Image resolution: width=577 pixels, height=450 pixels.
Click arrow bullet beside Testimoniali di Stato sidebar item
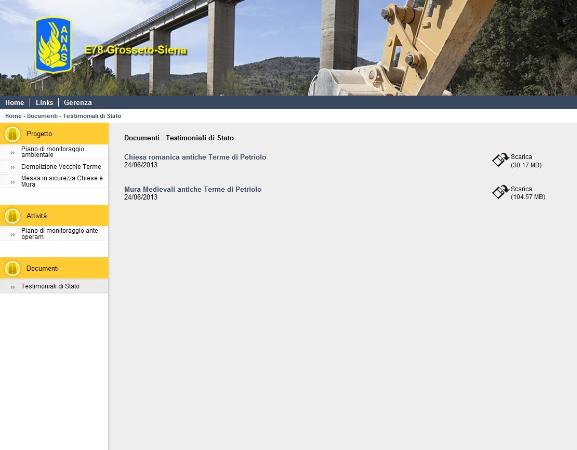click(x=13, y=287)
